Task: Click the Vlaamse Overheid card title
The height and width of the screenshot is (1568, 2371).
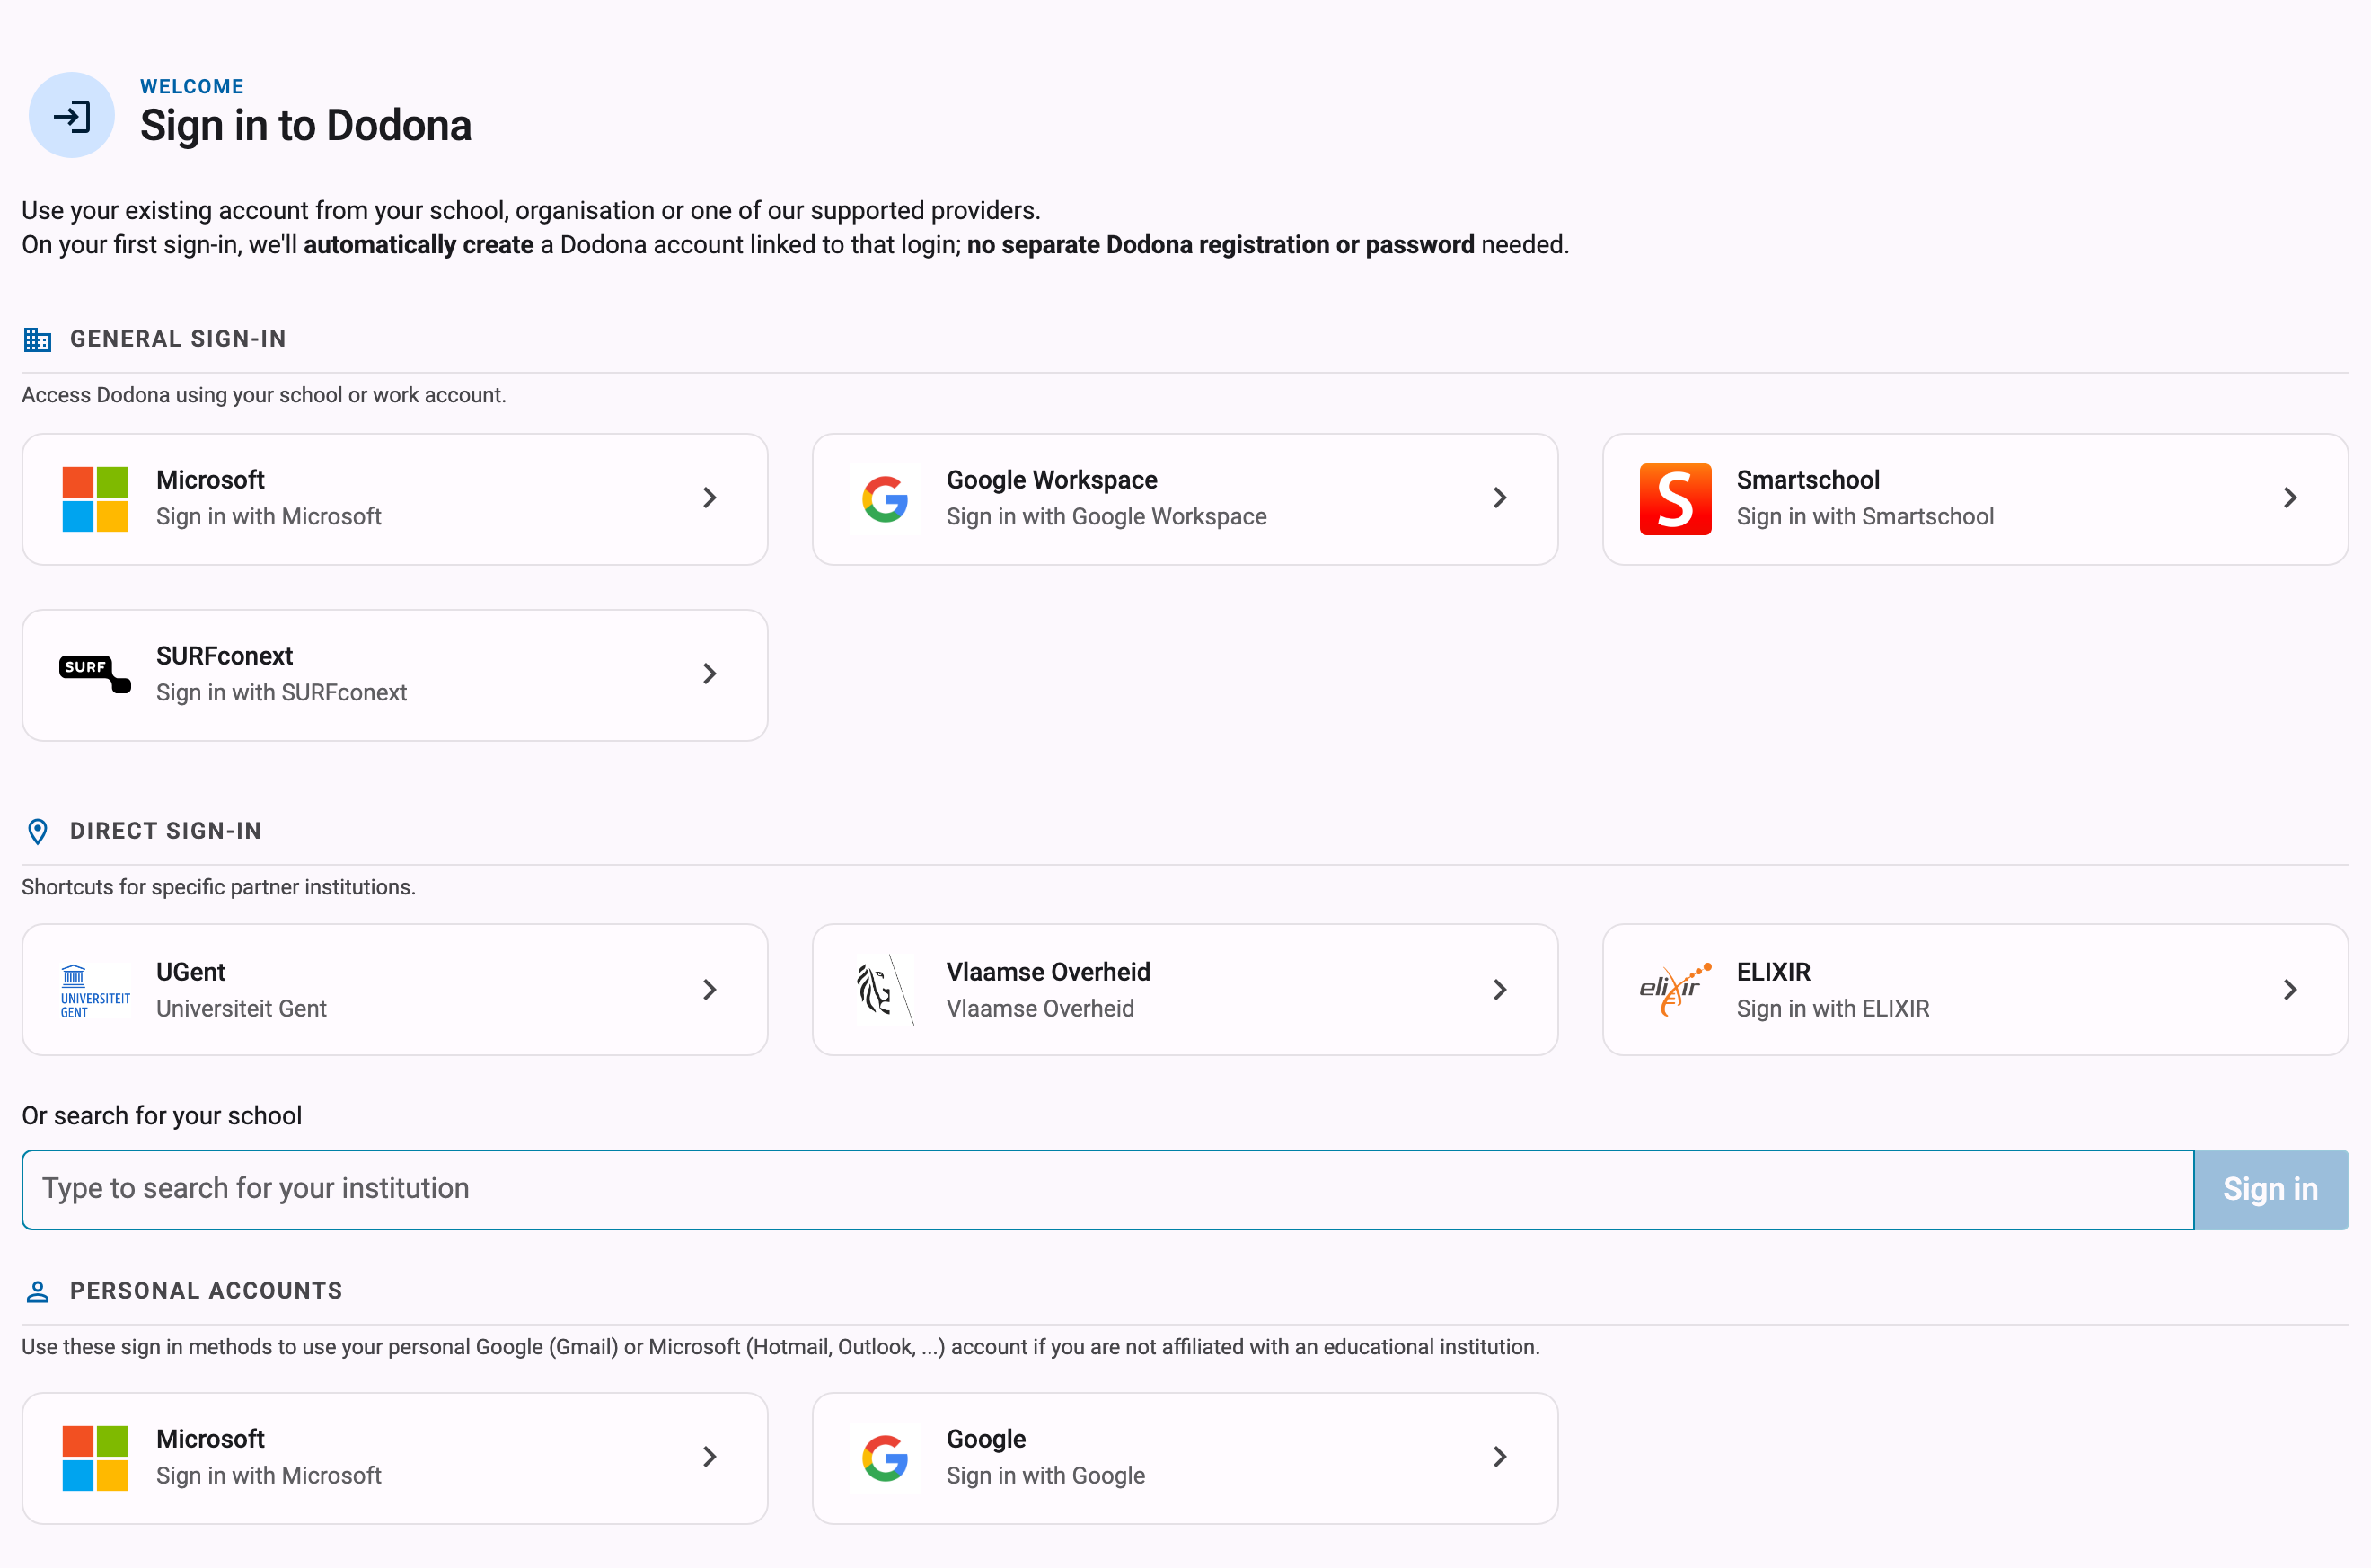Action: pos(1048,972)
